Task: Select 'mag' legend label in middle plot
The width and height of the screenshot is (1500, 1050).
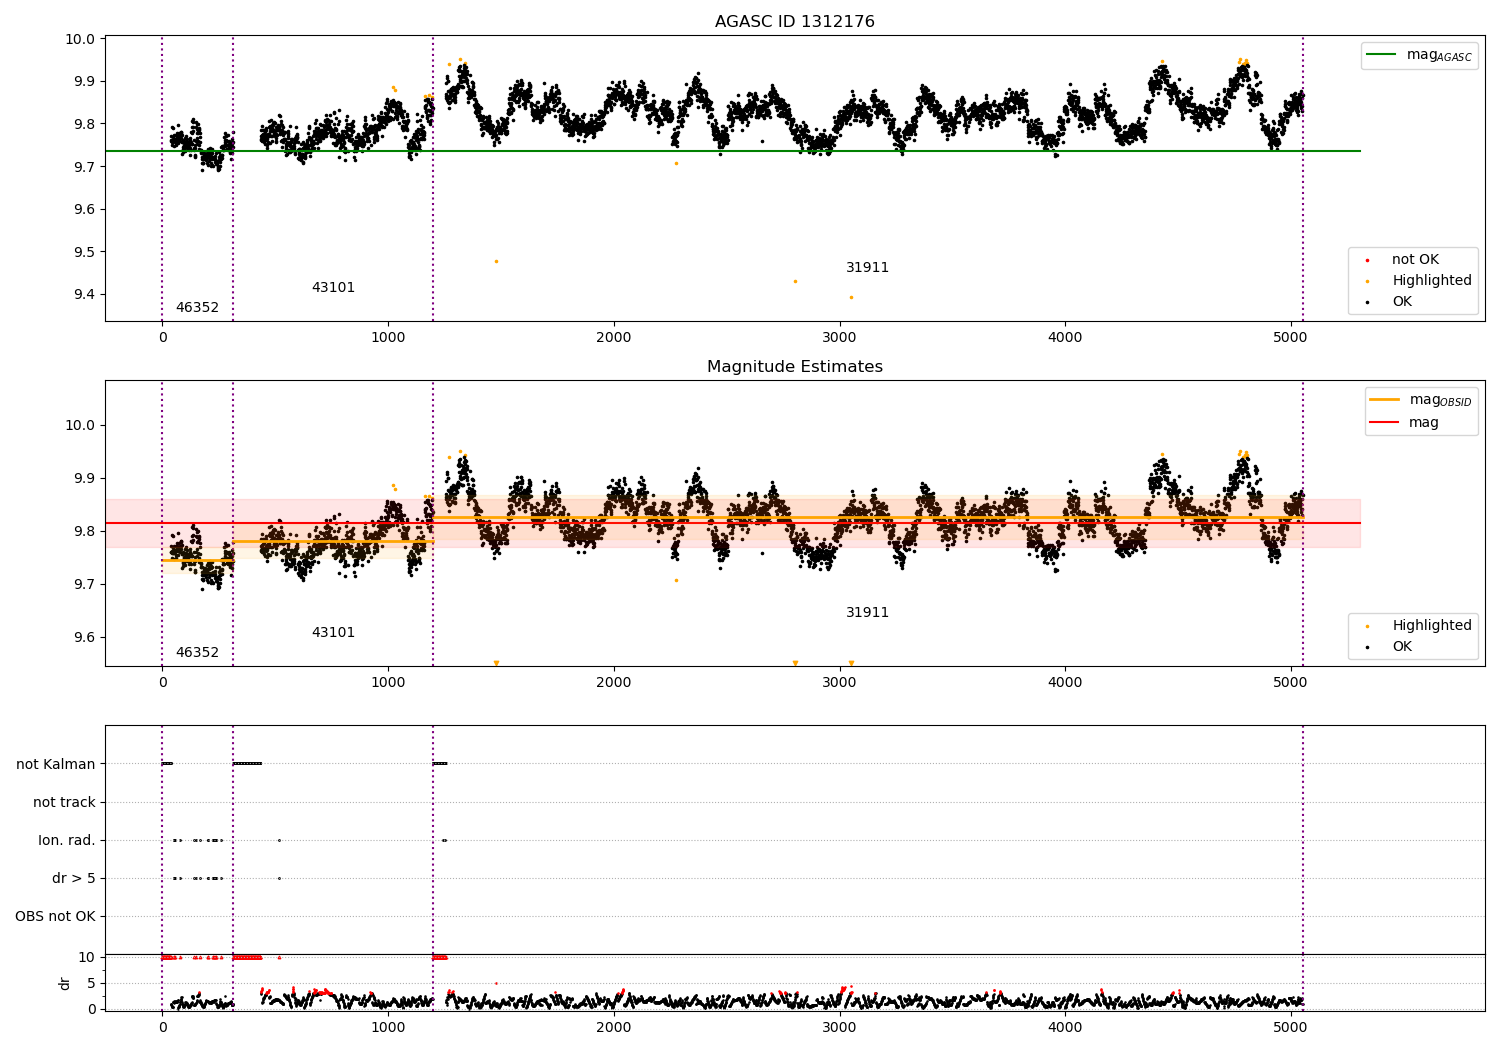Action: pos(1424,423)
